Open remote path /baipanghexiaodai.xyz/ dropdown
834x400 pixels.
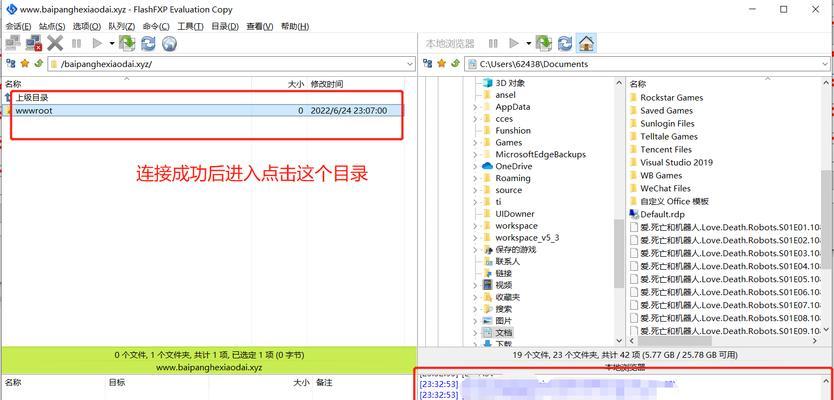point(410,64)
